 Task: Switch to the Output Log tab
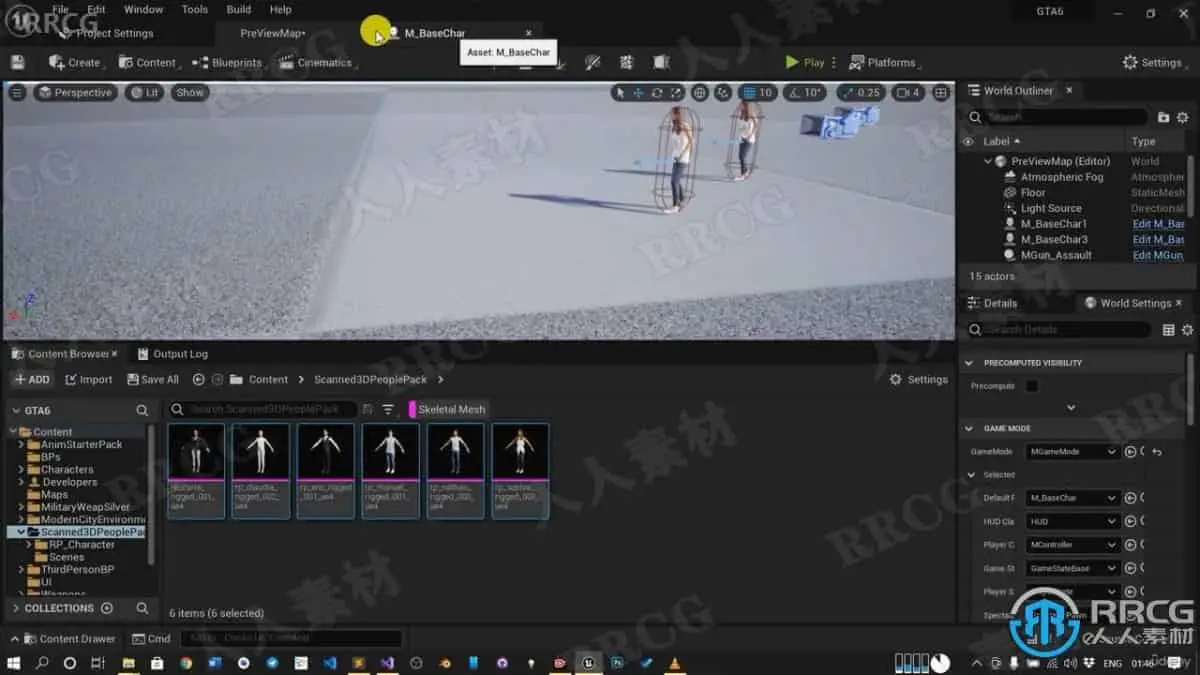click(172, 354)
